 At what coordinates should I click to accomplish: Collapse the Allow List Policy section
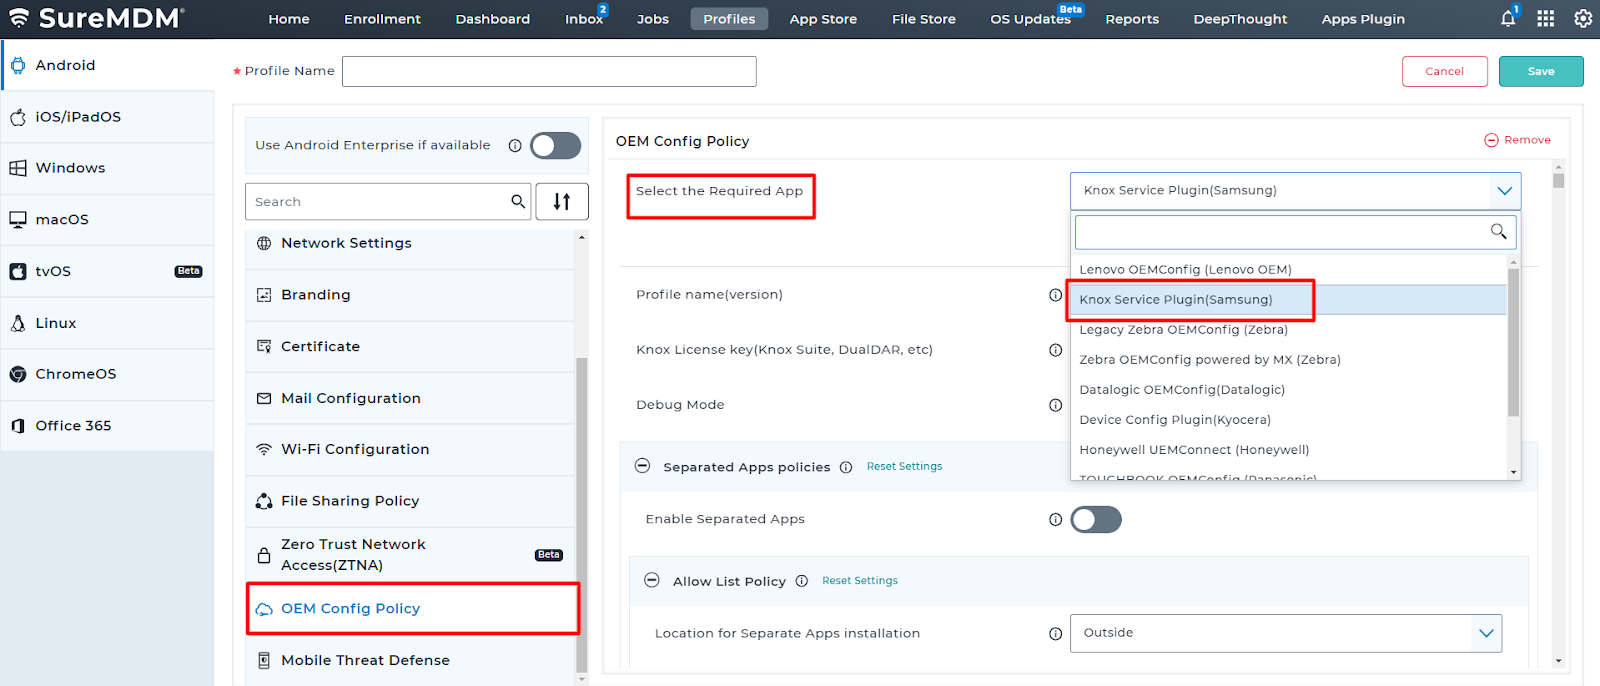(652, 580)
